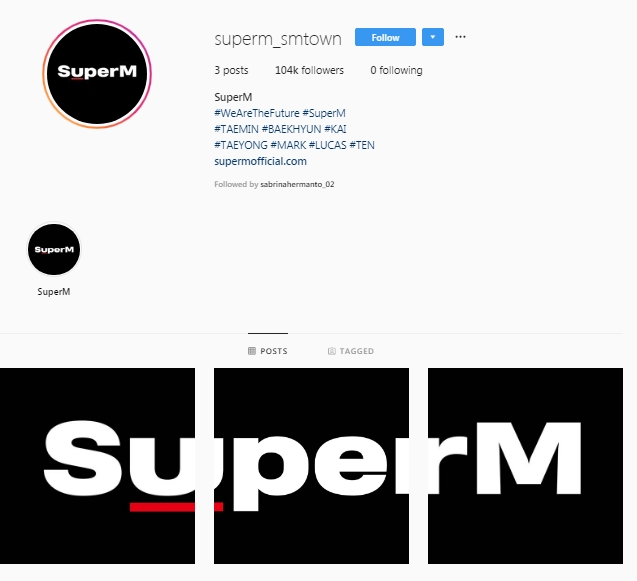Open the #TAEMIN hashtag link
Screen dimensions: 637x581
tap(236, 129)
